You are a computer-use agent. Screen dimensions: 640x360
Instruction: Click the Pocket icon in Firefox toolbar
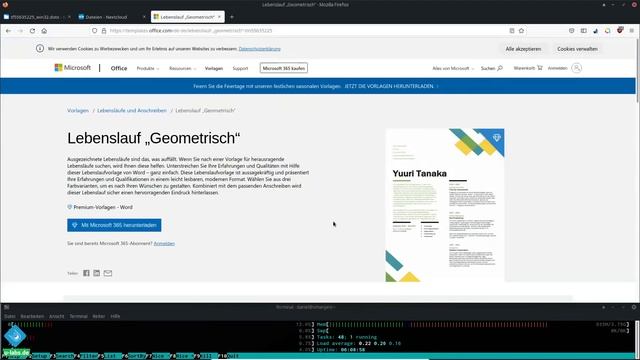tap(571, 31)
